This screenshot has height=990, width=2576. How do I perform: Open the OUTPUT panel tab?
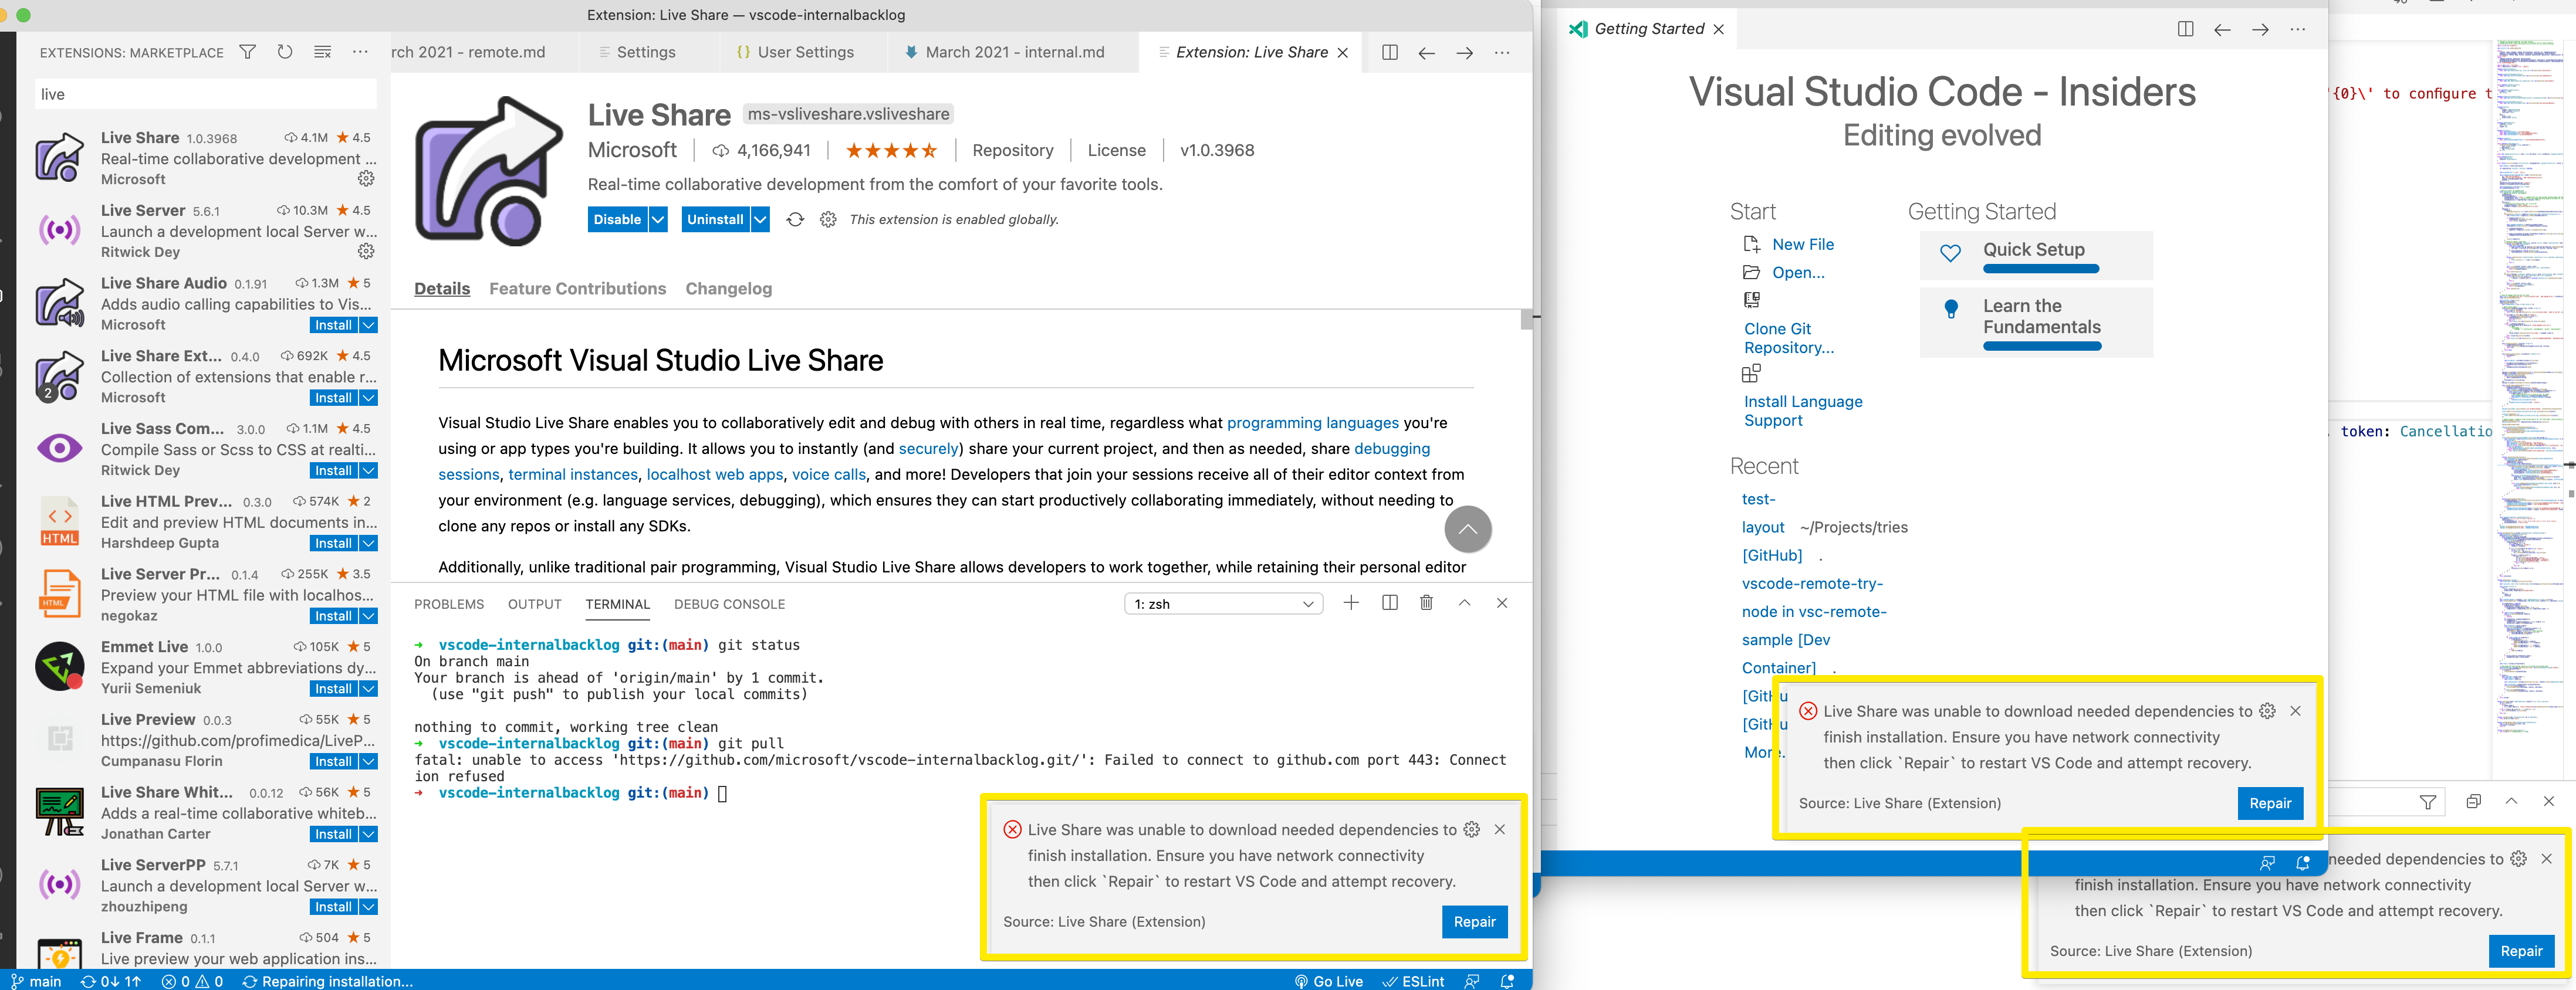[534, 604]
